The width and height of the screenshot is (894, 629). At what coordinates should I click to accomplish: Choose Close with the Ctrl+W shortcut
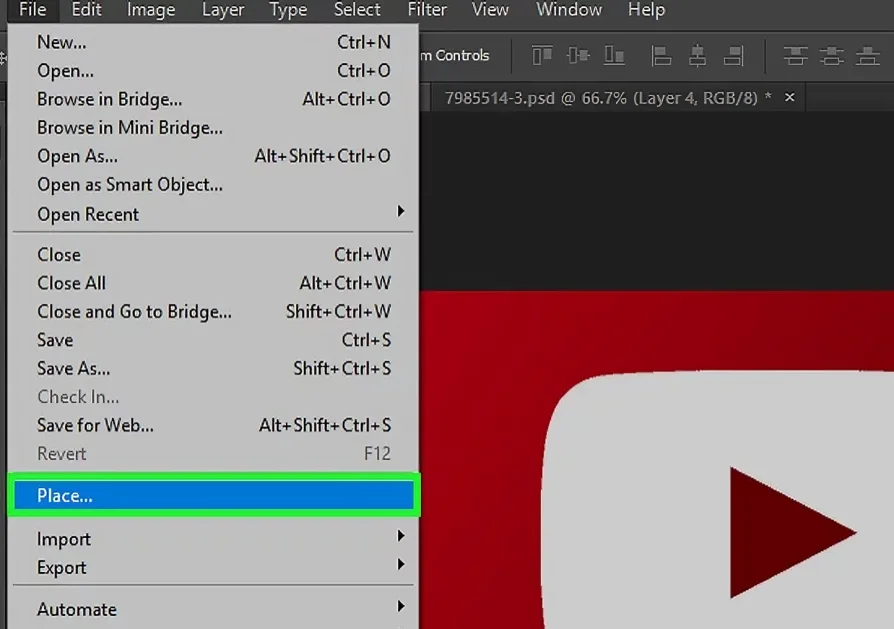click(x=214, y=254)
